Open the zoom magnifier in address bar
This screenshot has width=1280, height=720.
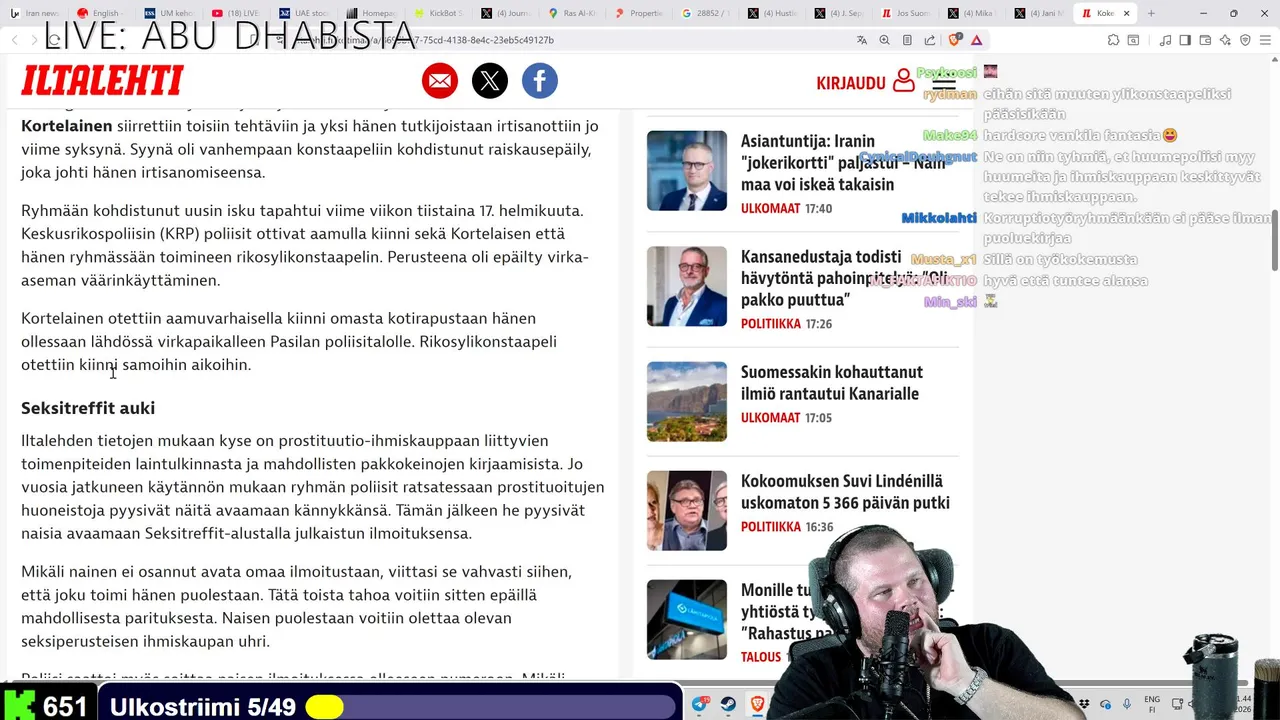[885, 40]
